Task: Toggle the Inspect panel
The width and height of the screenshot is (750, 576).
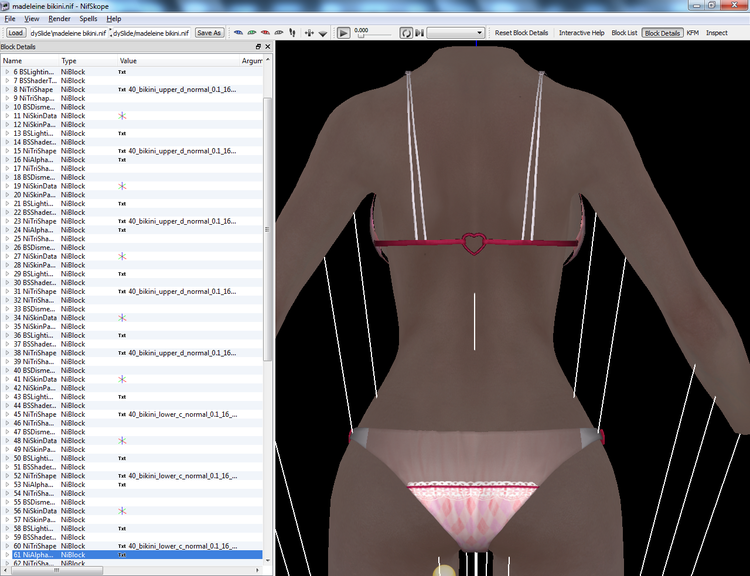Action: 717,33
